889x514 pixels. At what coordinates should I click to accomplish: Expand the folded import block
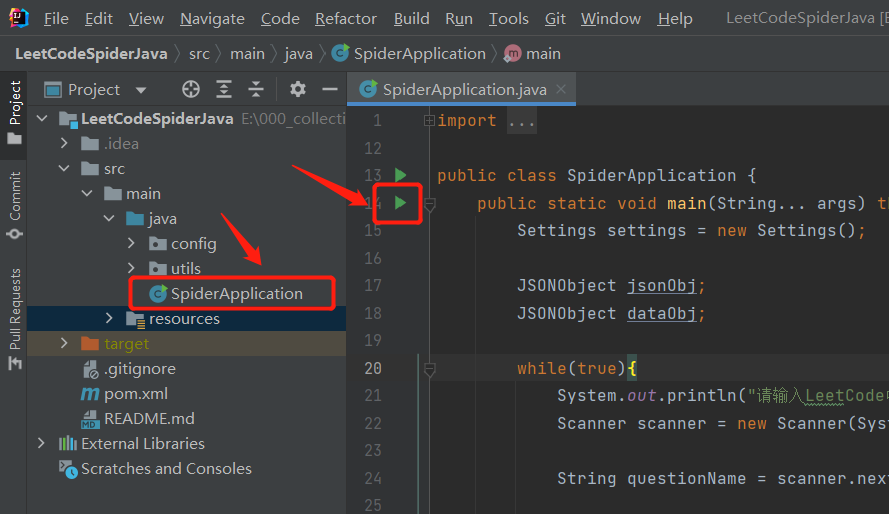pyautogui.click(x=429, y=120)
